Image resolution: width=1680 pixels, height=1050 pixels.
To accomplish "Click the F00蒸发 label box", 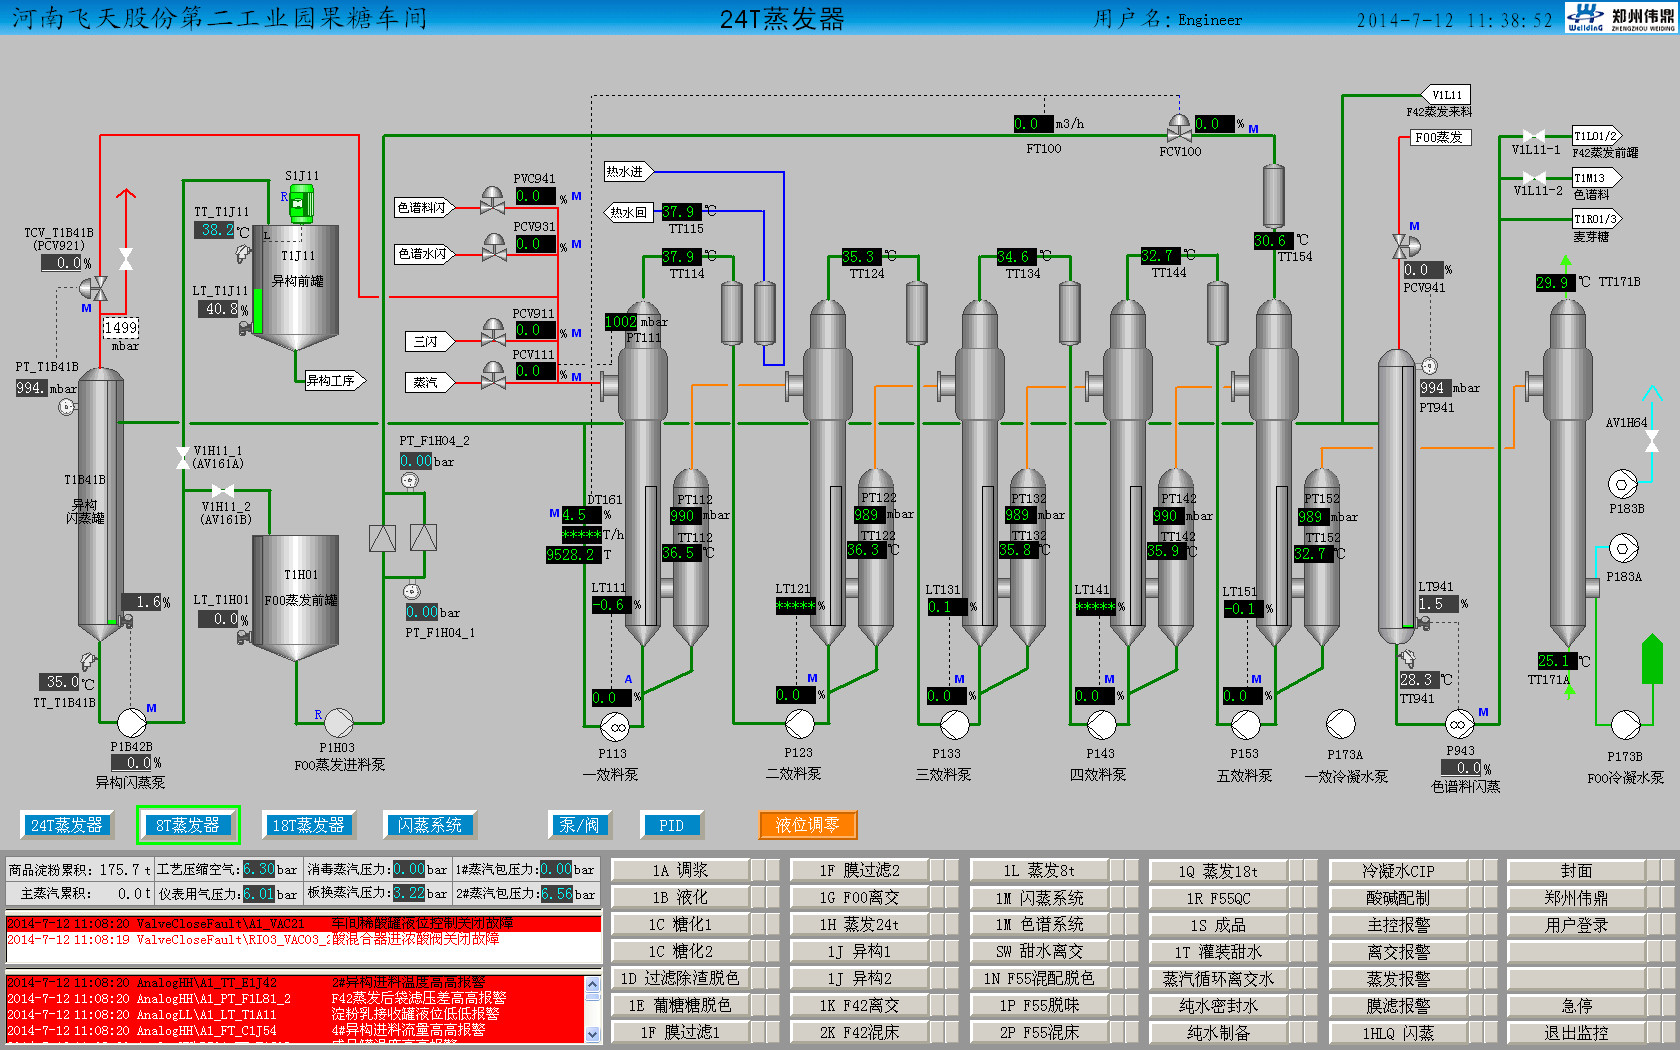I will (1440, 137).
